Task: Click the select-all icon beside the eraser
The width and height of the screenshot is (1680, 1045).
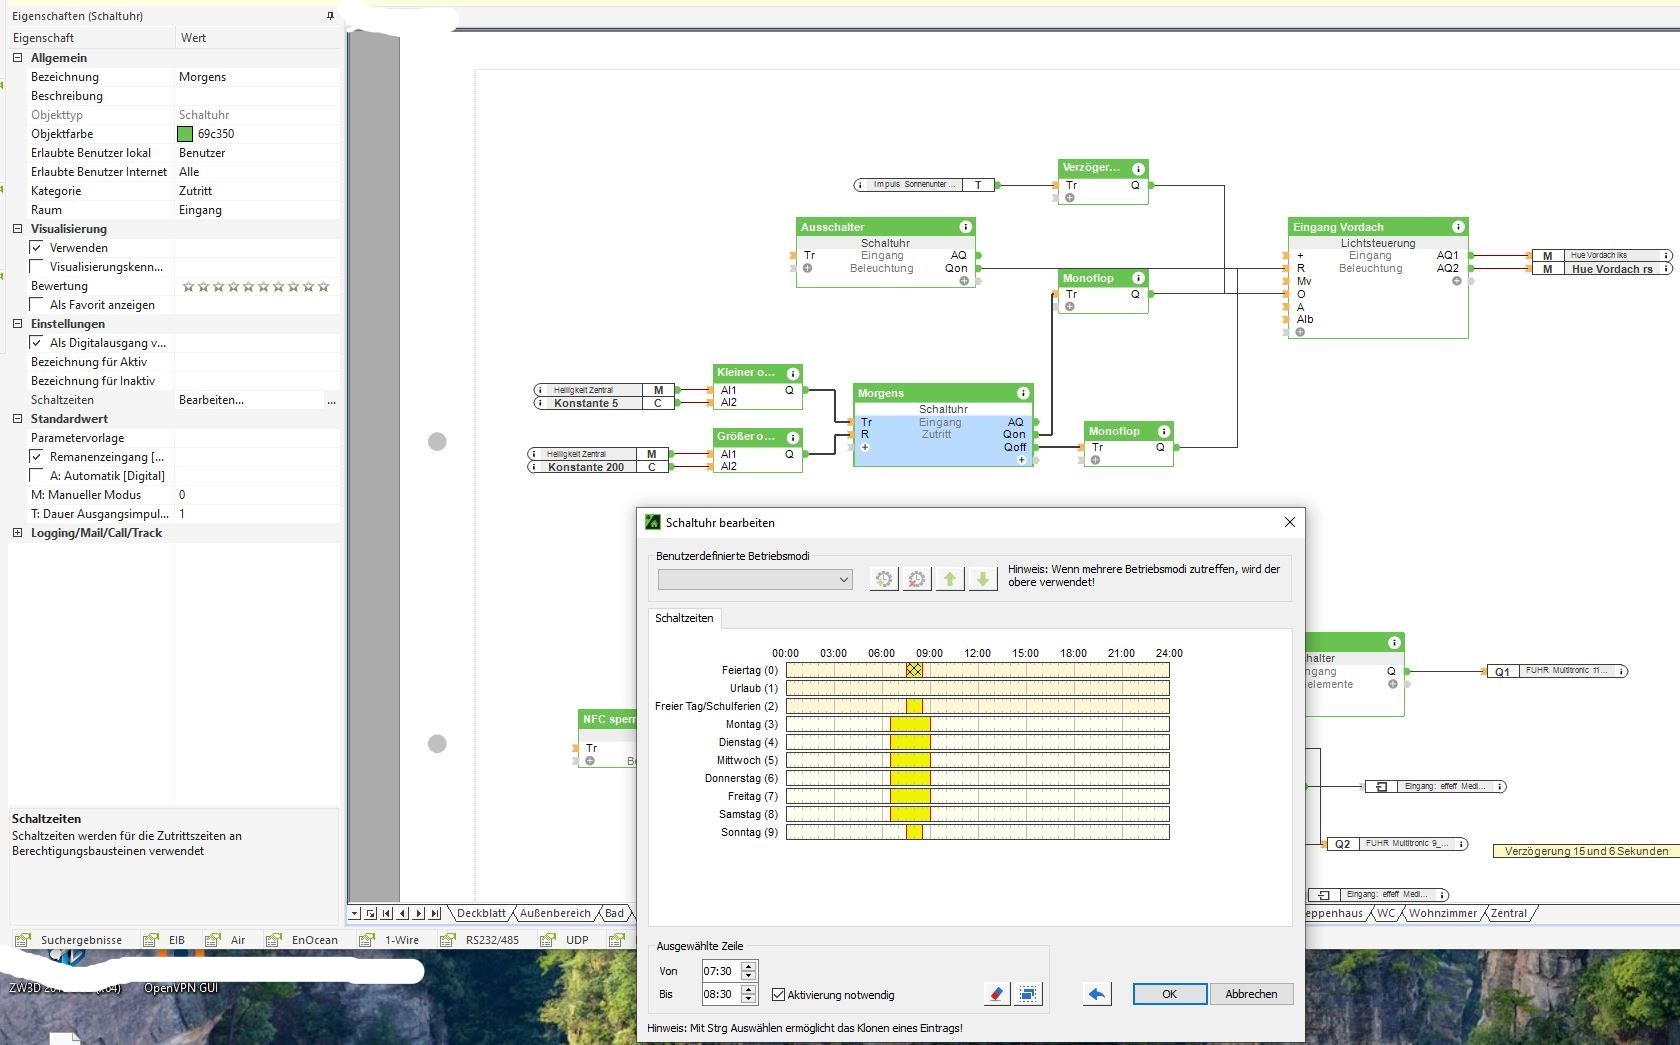Action: 1028,994
